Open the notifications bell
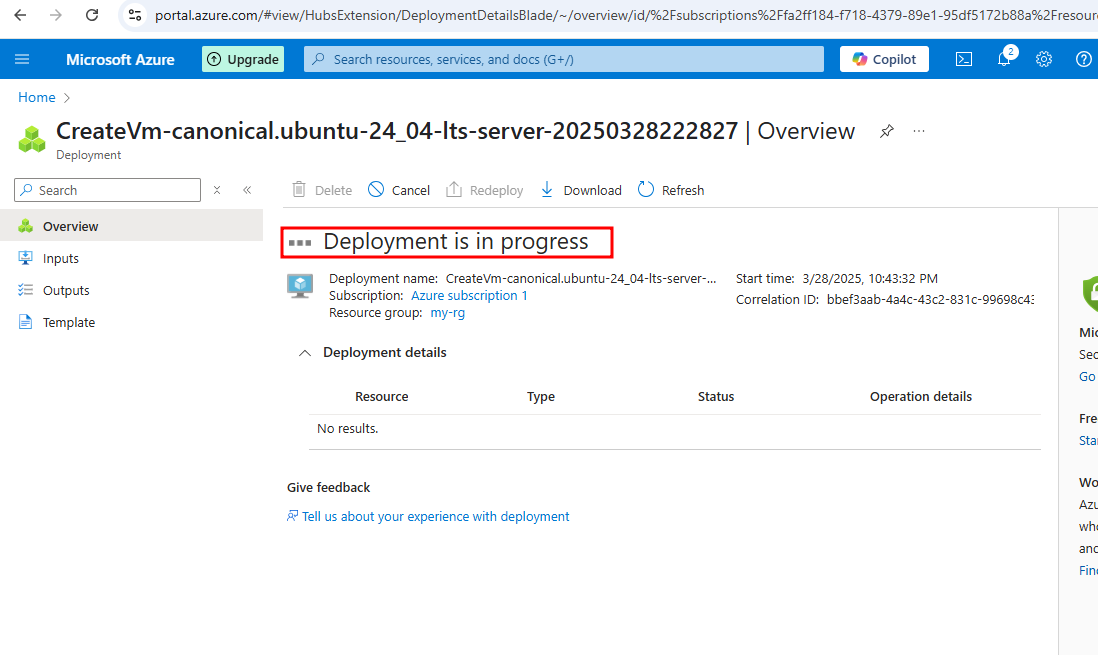Screen dimensions: 1098x655 tap(1004, 59)
